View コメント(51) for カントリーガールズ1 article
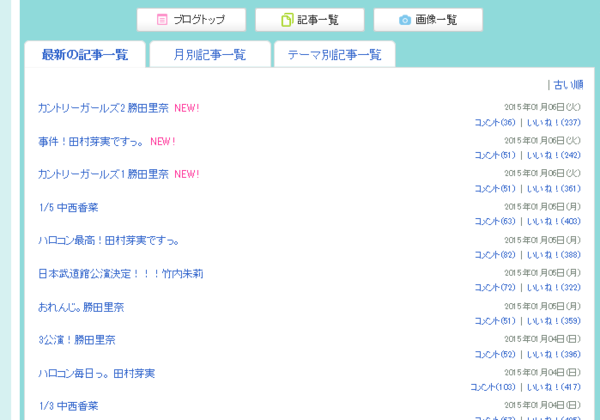The width and height of the screenshot is (600, 420). coord(495,189)
